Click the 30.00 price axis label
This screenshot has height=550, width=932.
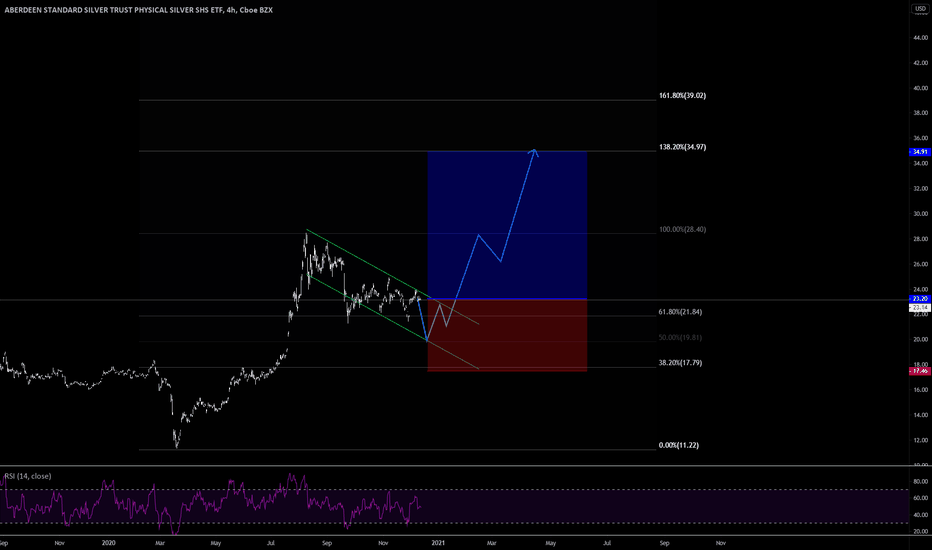[x=921, y=214]
